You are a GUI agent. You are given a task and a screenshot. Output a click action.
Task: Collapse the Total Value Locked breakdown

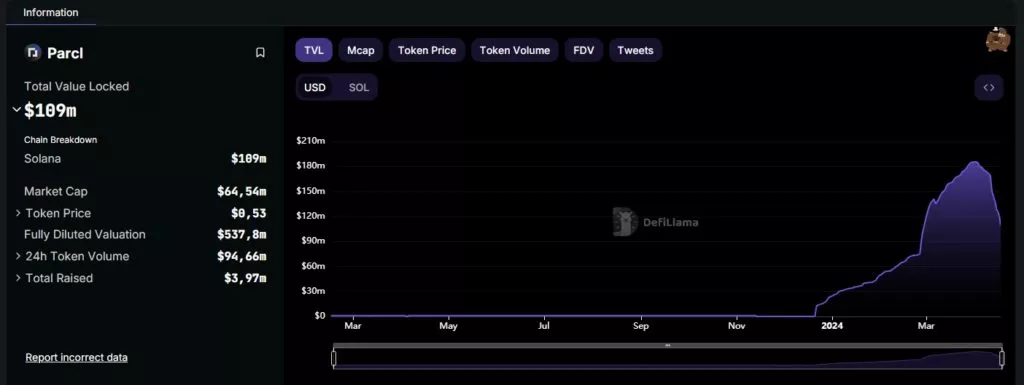point(17,110)
